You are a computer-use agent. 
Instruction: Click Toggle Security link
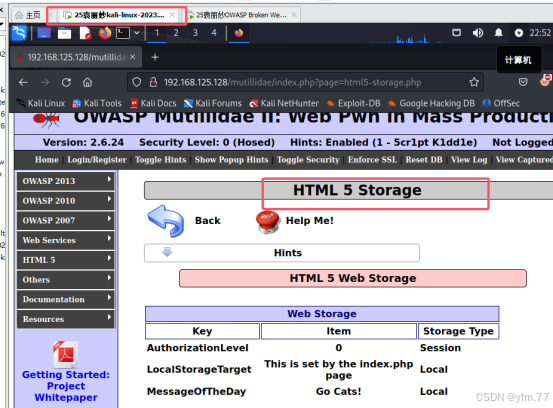(x=308, y=160)
